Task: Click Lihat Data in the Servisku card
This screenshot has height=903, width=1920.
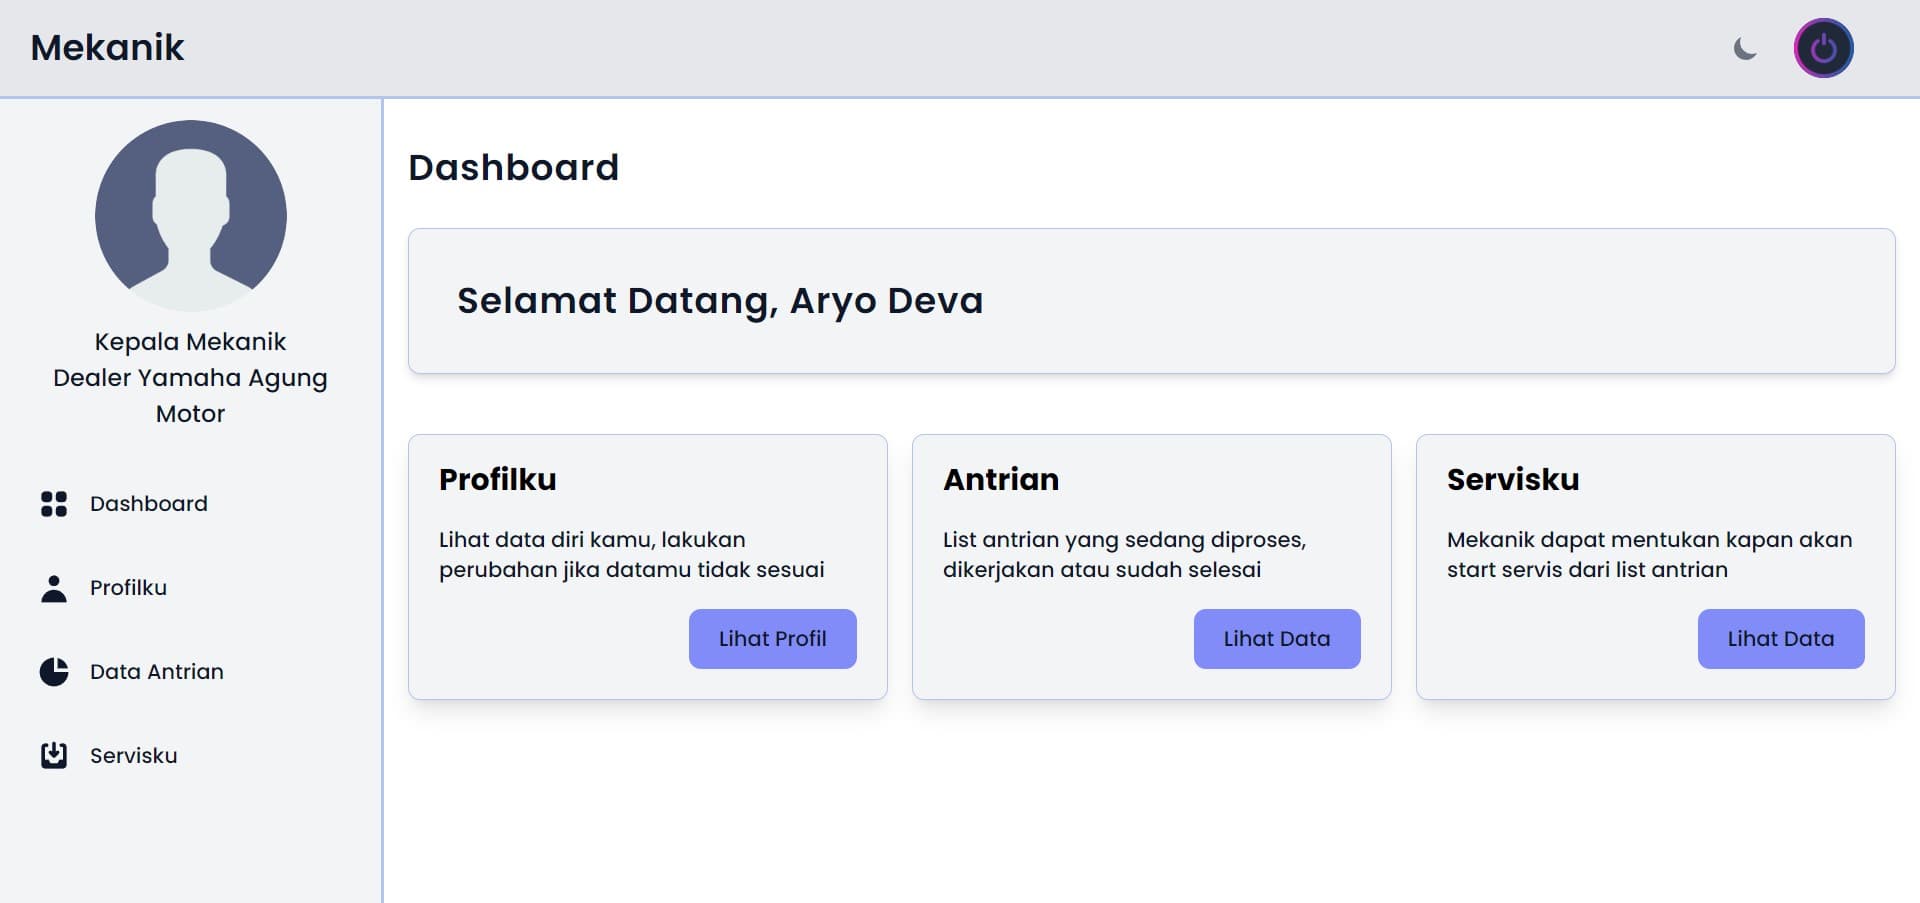Action: [1781, 639]
